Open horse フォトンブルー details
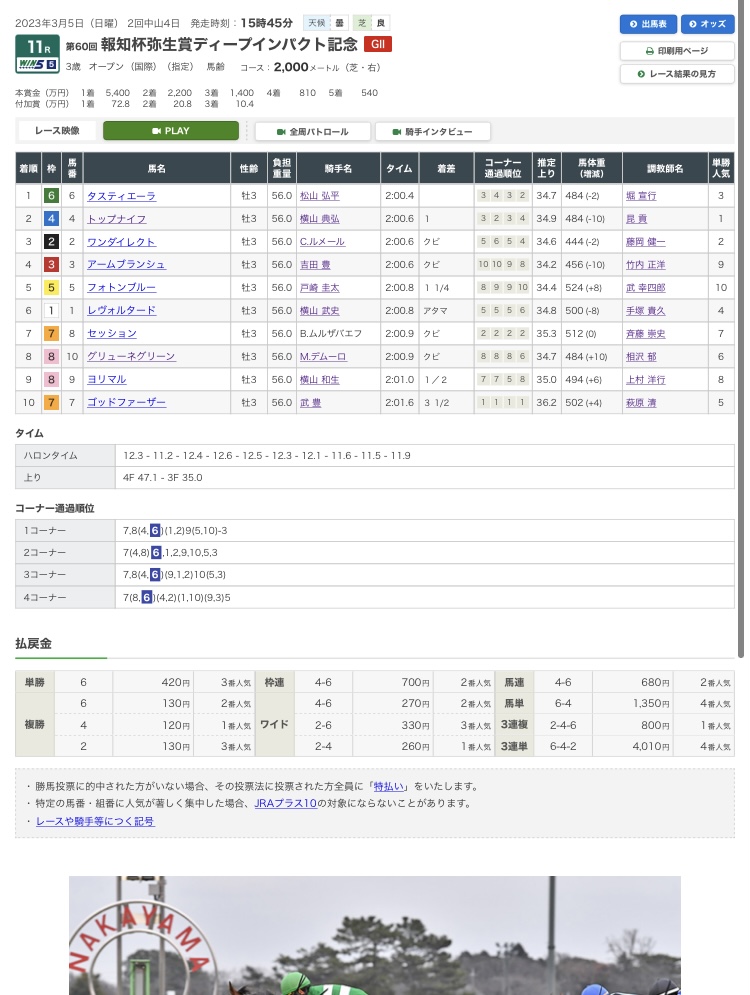750x995 pixels. [x=121, y=287]
